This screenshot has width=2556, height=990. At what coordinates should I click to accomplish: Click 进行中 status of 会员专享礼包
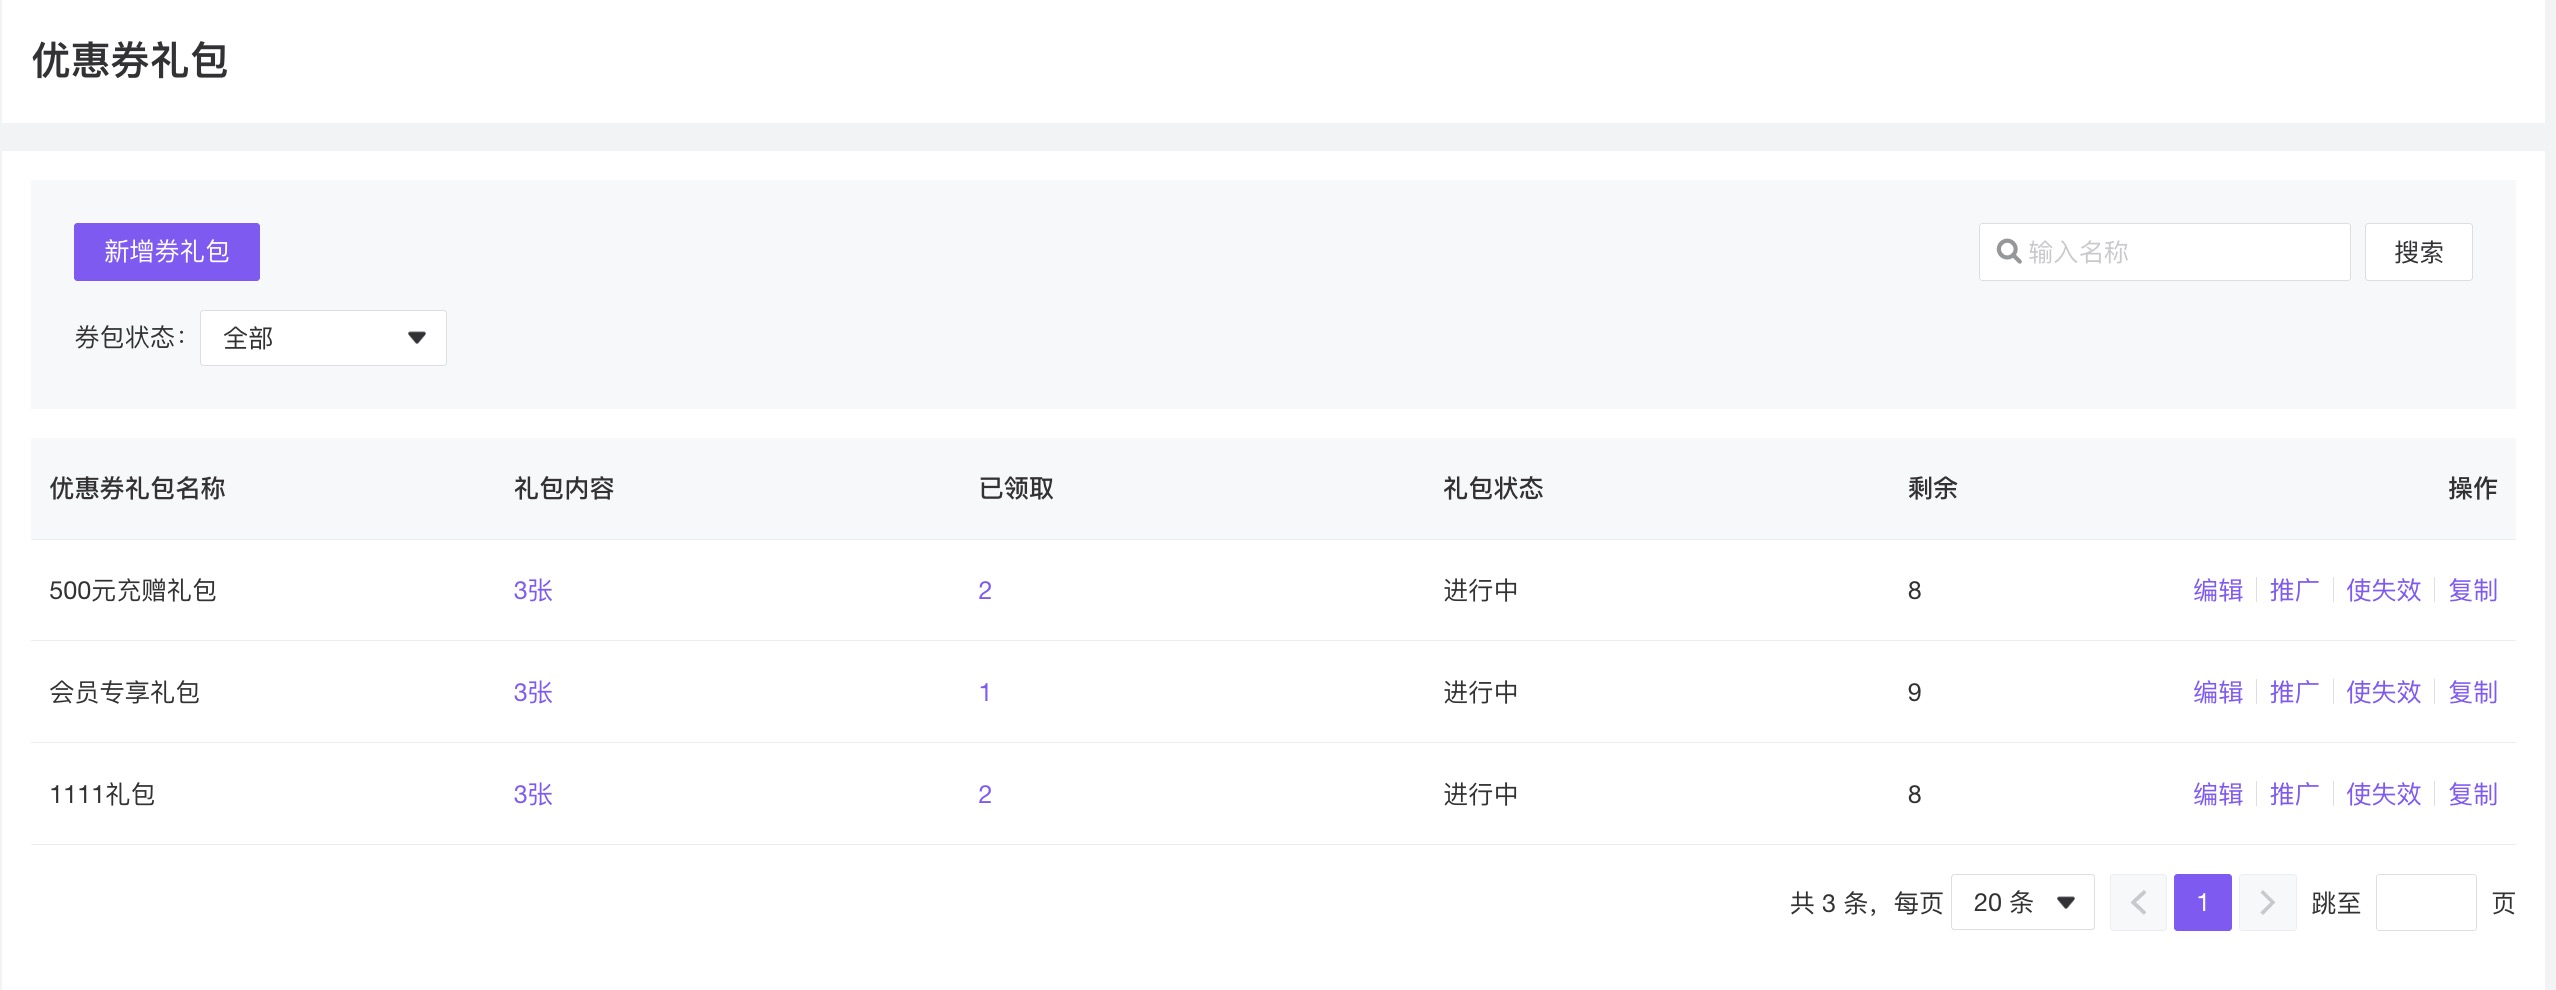click(1481, 693)
